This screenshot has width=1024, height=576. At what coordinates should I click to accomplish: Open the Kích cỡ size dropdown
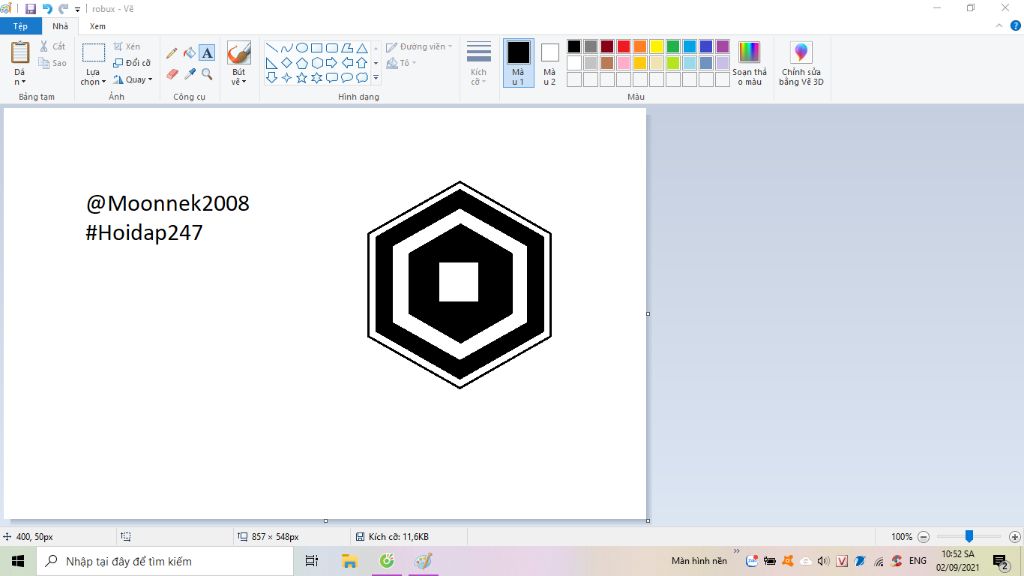(x=478, y=63)
